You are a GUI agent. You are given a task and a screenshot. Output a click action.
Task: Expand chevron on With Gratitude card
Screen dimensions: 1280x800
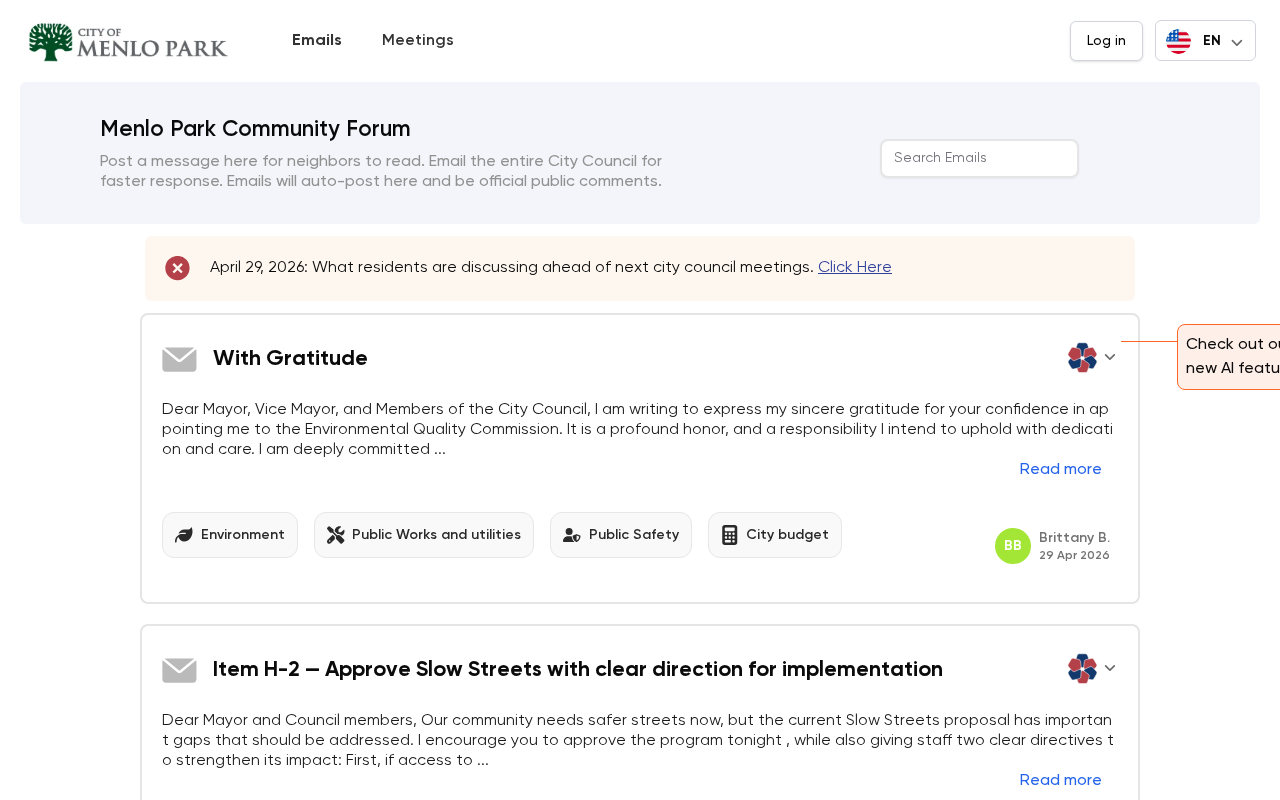click(1110, 357)
